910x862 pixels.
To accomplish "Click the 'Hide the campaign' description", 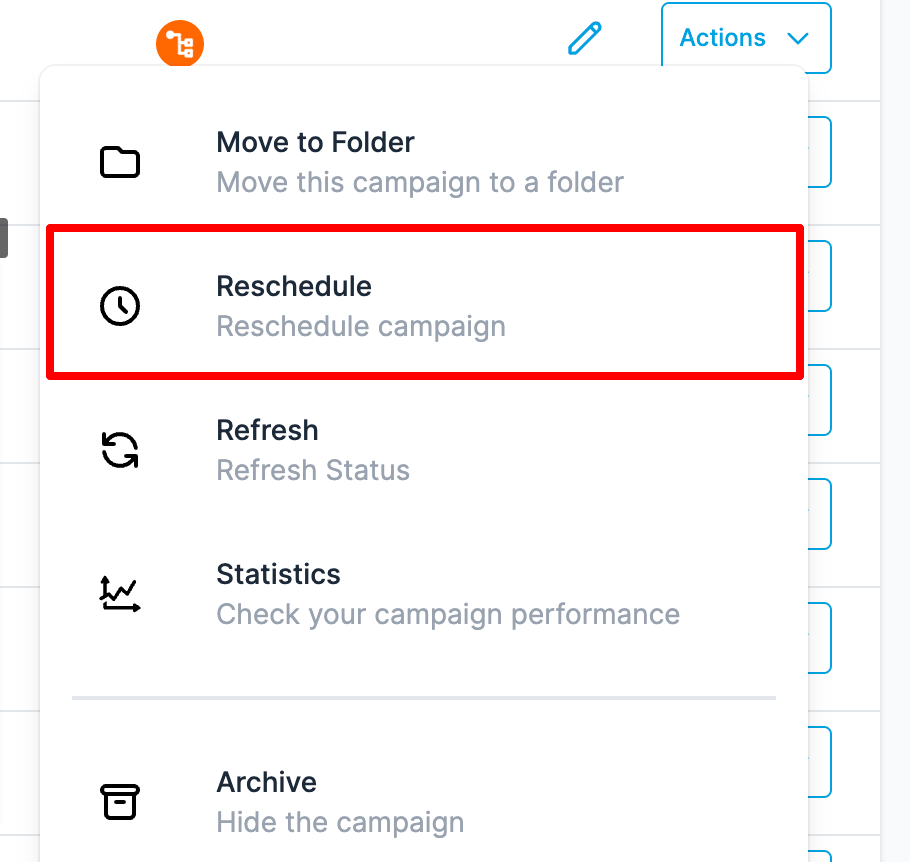I will [340, 823].
